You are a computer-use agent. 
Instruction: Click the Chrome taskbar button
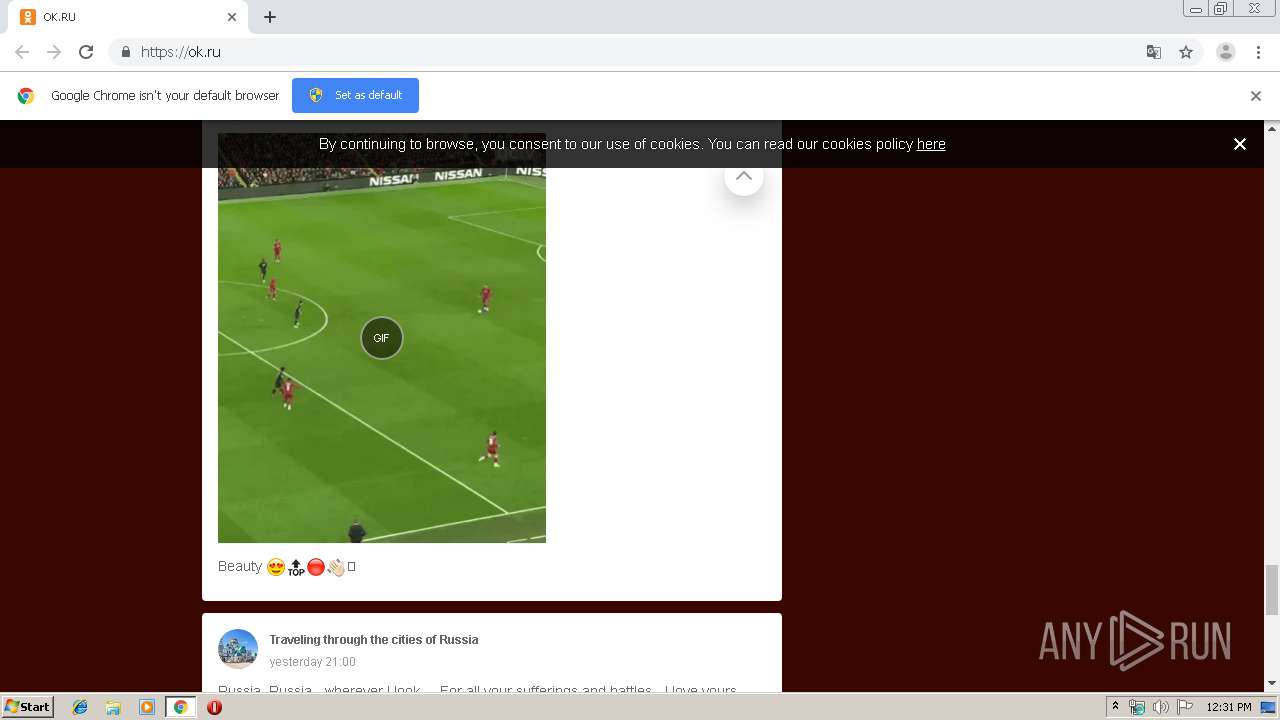[180, 707]
